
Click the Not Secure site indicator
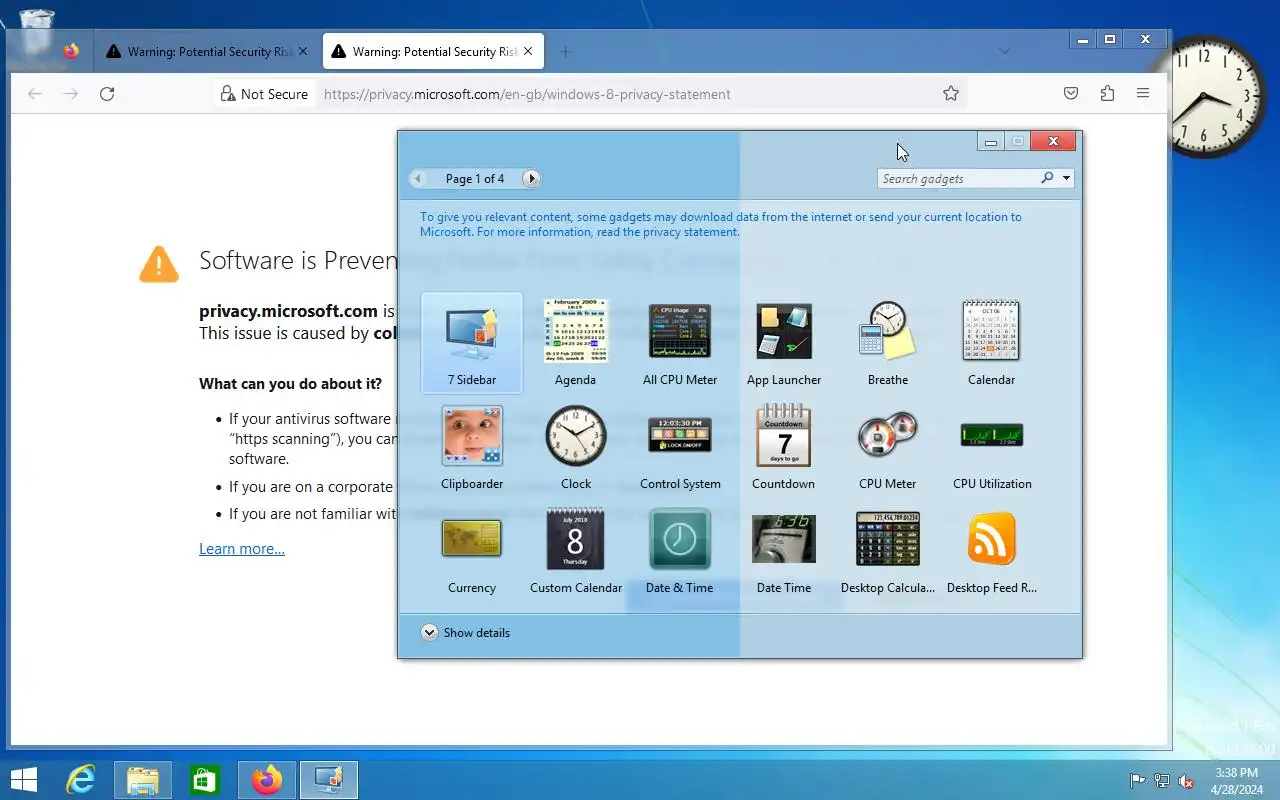[x=264, y=94]
